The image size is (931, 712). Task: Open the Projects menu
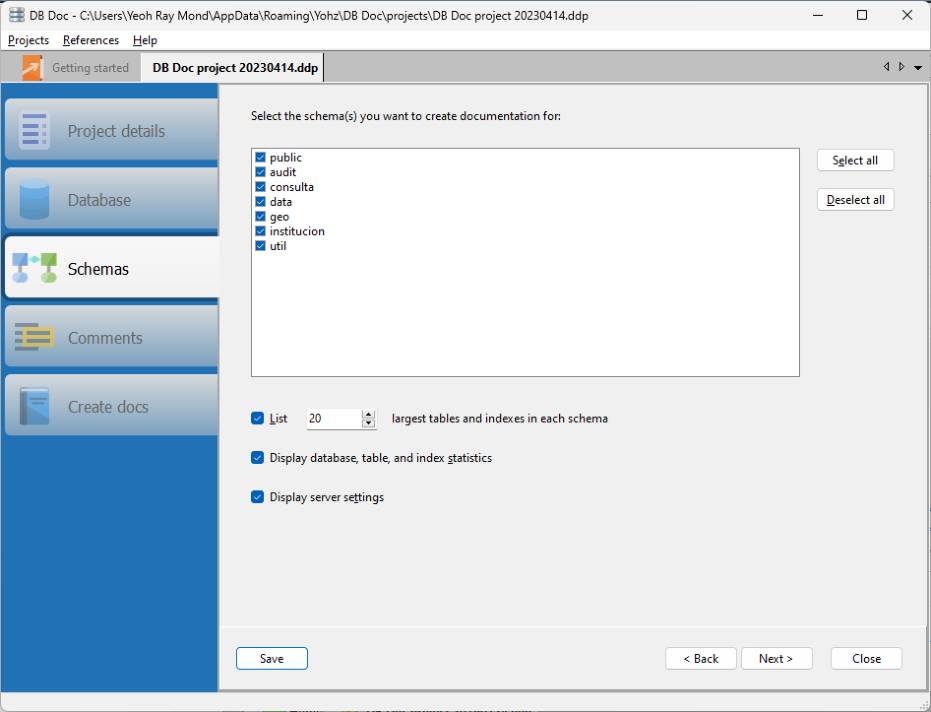click(x=28, y=40)
